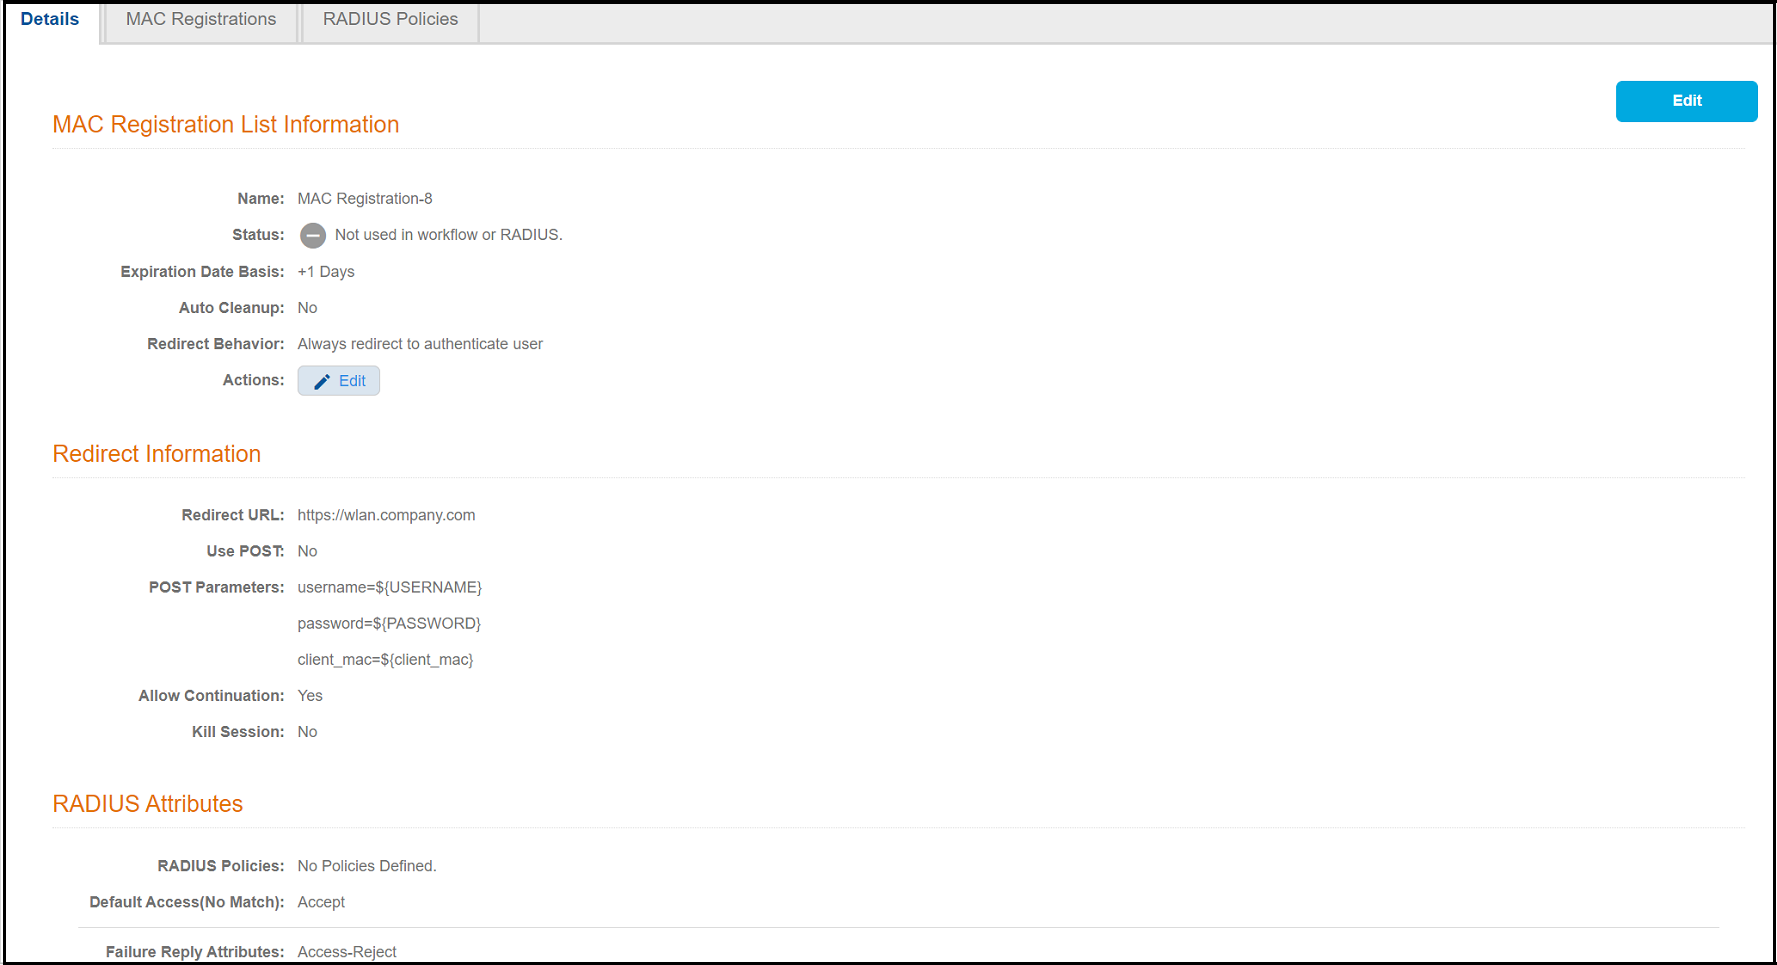This screenshot has width=1777, height=965.
Task: Click the Auto Cleanup 'No' value
Action: (307, 308)
